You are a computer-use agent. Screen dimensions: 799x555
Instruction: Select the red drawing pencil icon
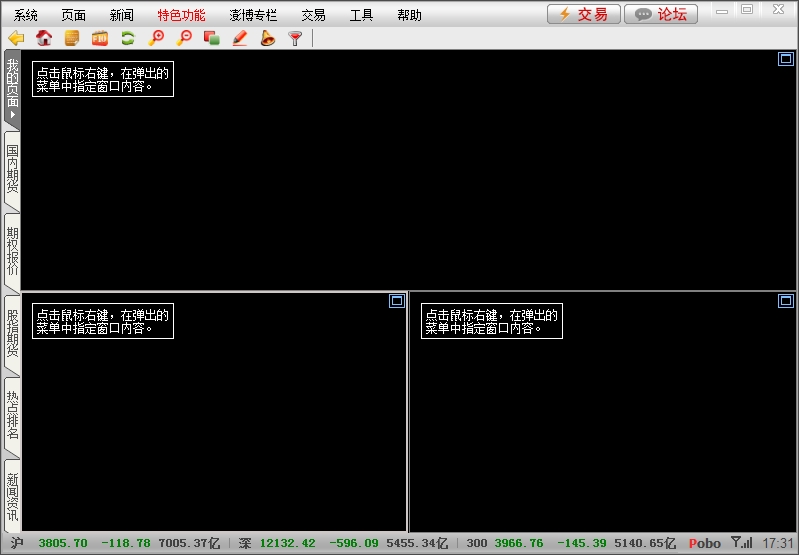tap(239, 38)
